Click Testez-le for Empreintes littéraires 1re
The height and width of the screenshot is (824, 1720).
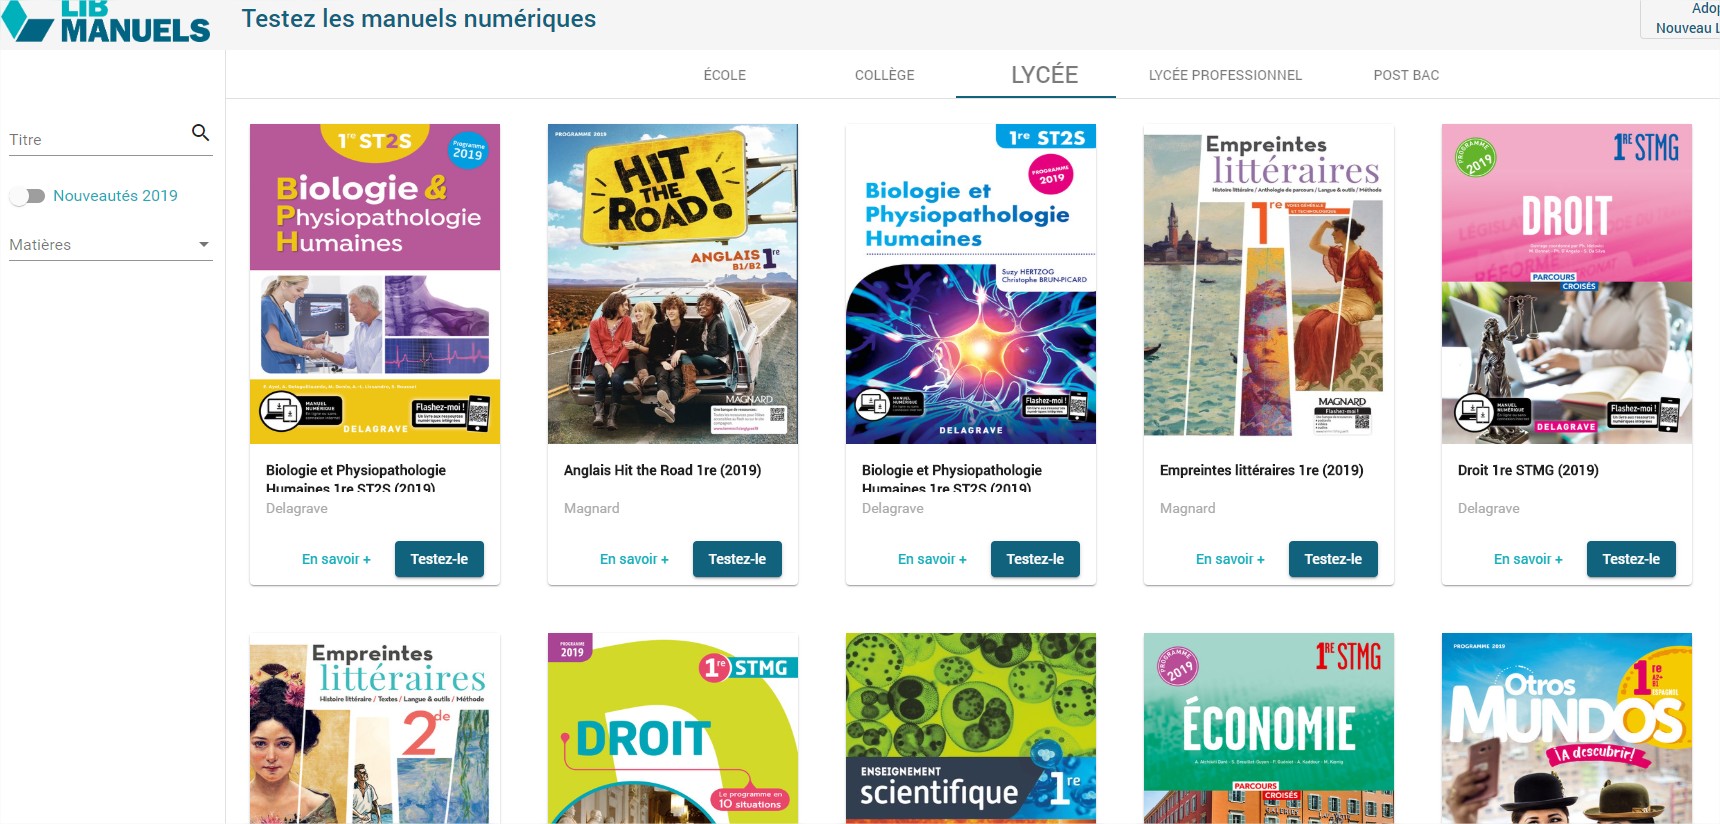1333,559
